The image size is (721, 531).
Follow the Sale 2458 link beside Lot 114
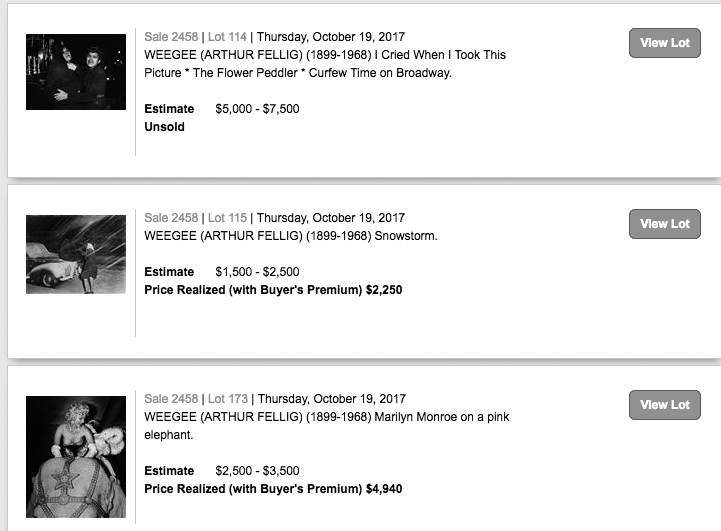pyautogui.click(x=171, y=36)
